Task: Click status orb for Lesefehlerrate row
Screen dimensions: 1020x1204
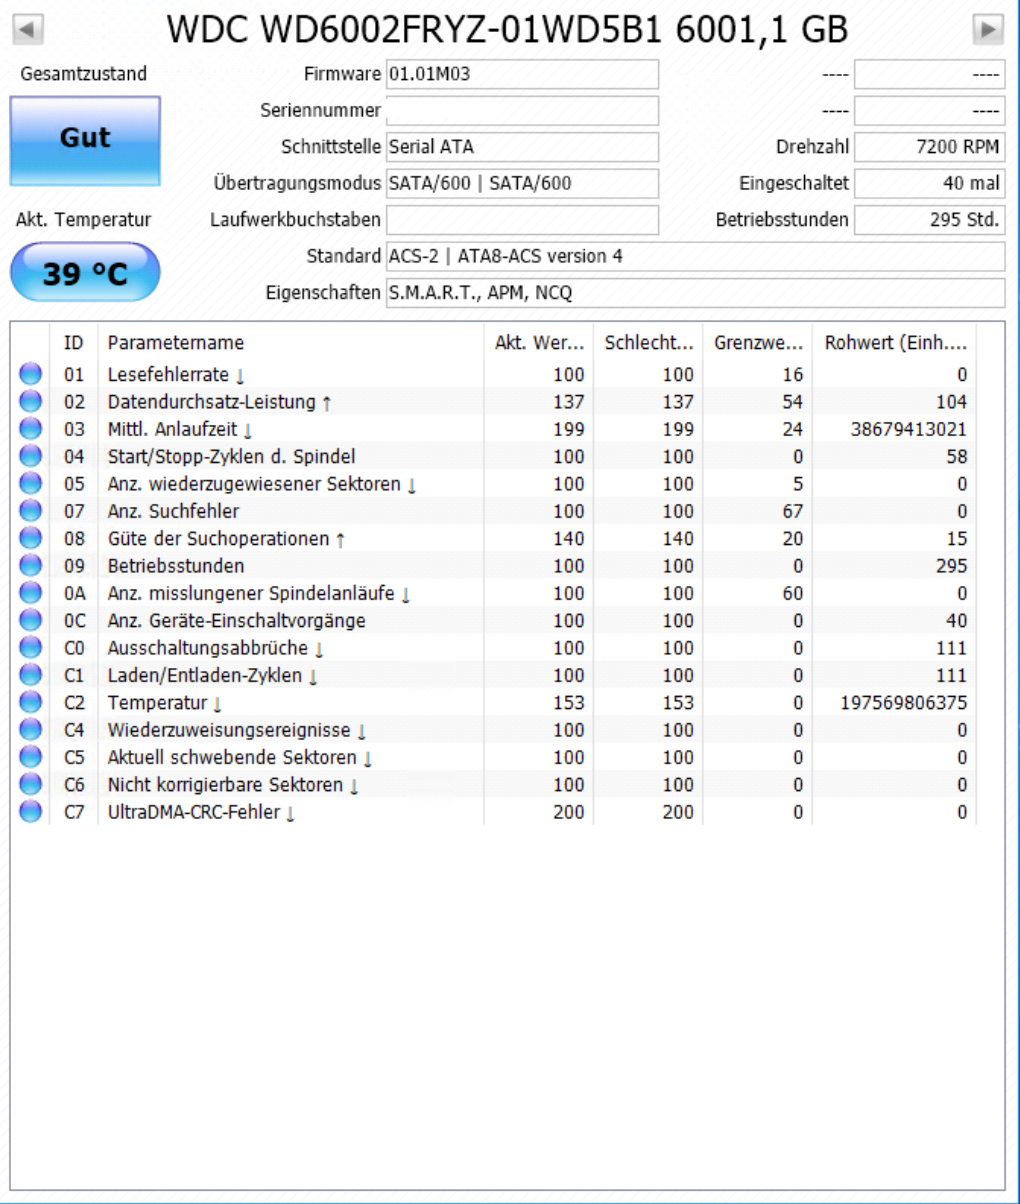Action: pyautogui.click(x=31, y=375)
